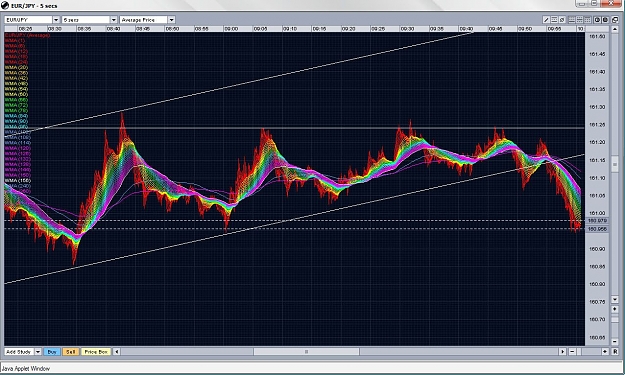
Task: Click the vertical zoom slider handle
Action: click(615, 319)
